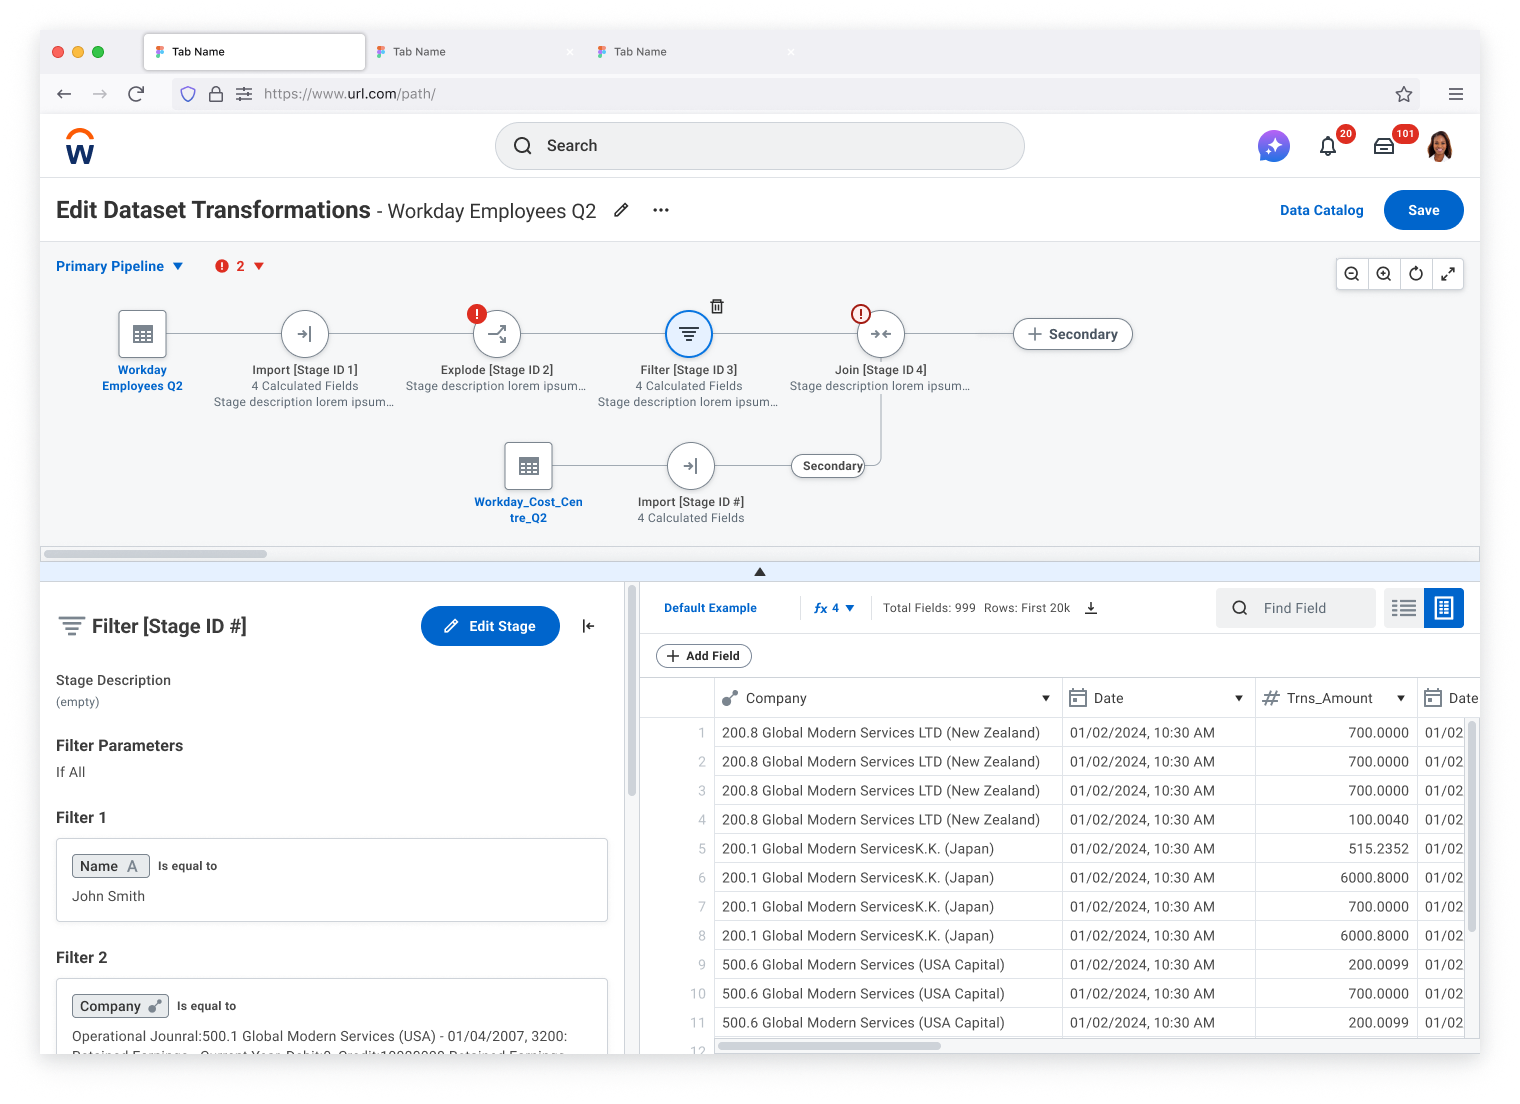Open the fx 4 calculated fields dropdown
This screenshot has height=1104, width=1520.
[834, 608]
